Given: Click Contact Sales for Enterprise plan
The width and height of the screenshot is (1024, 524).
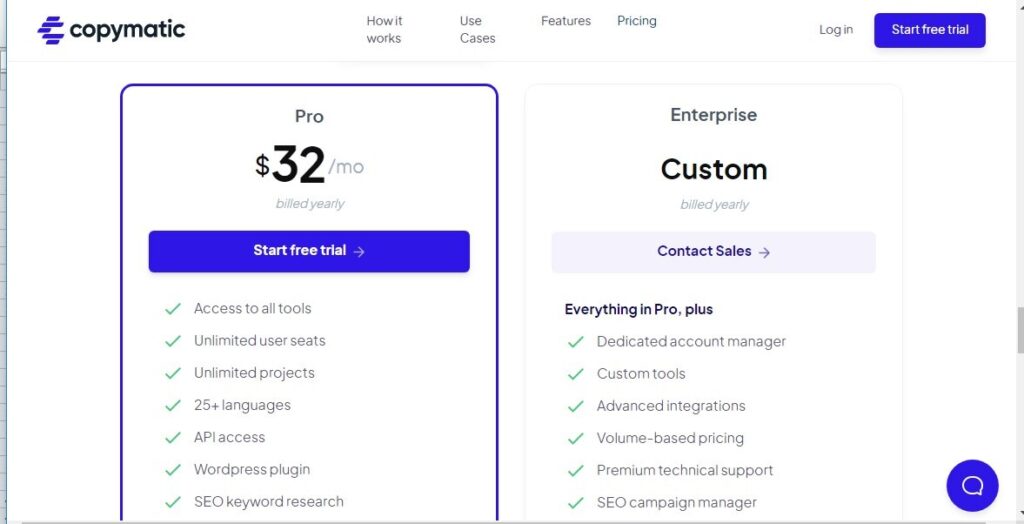Looking at the screenshot, I should click(x=713, y=252).
